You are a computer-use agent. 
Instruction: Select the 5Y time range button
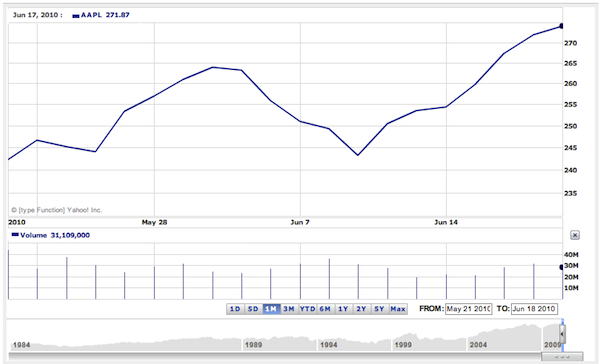pyautogui.click(x=379, y=309)
